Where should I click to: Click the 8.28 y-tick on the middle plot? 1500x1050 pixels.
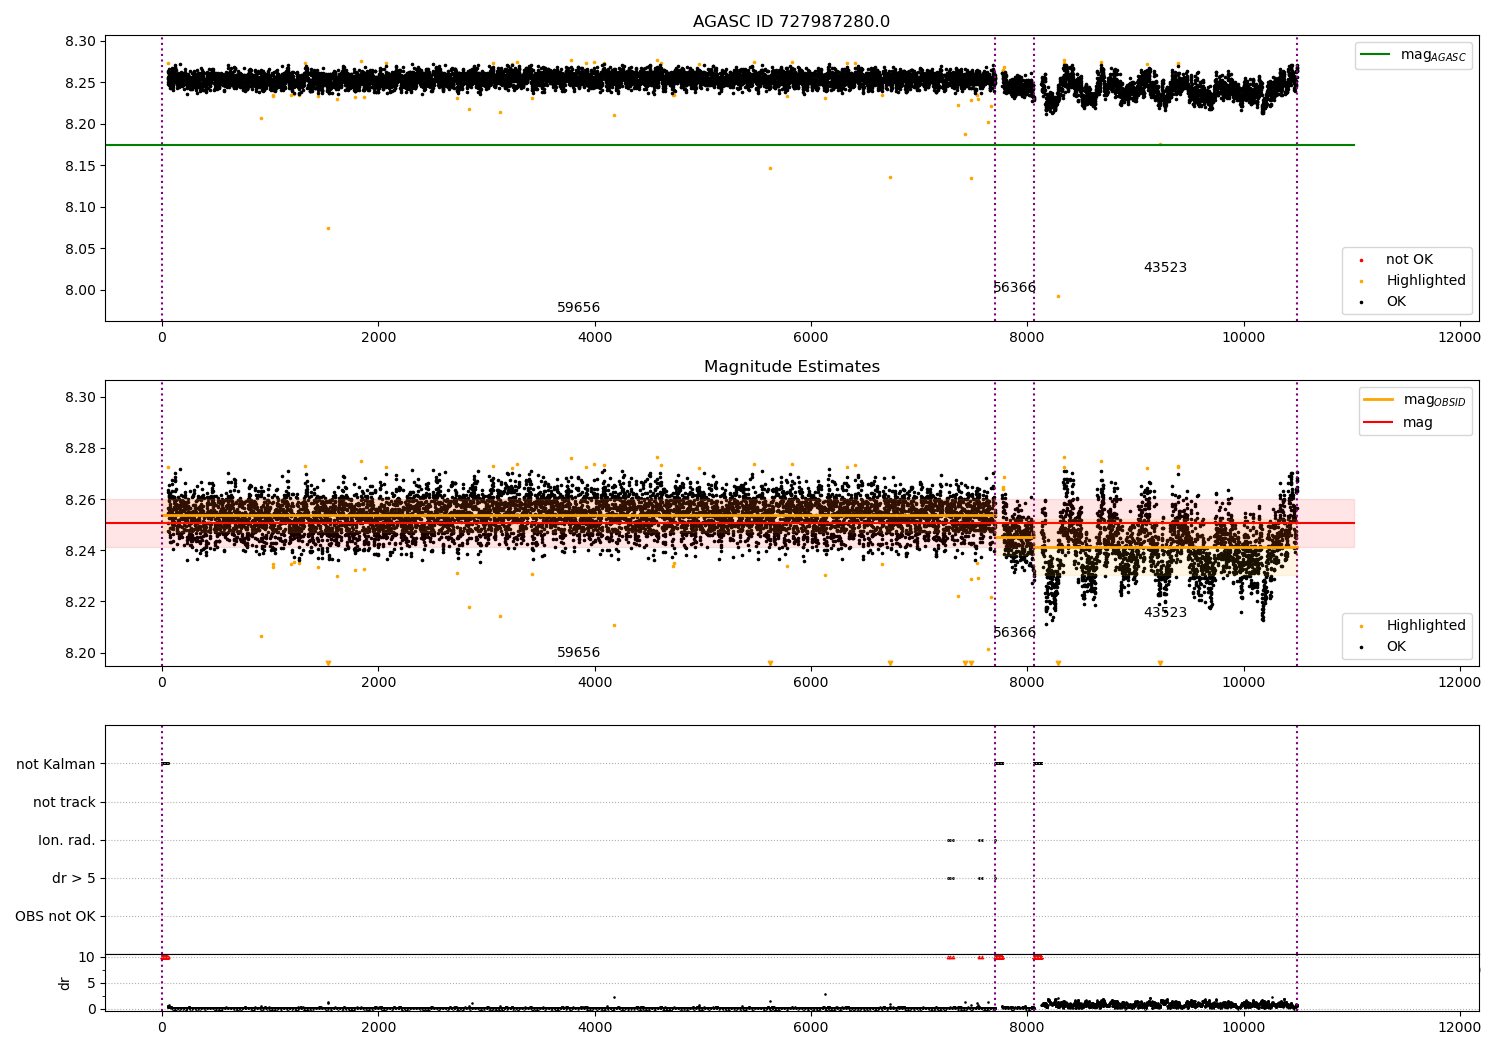(81, 449)
